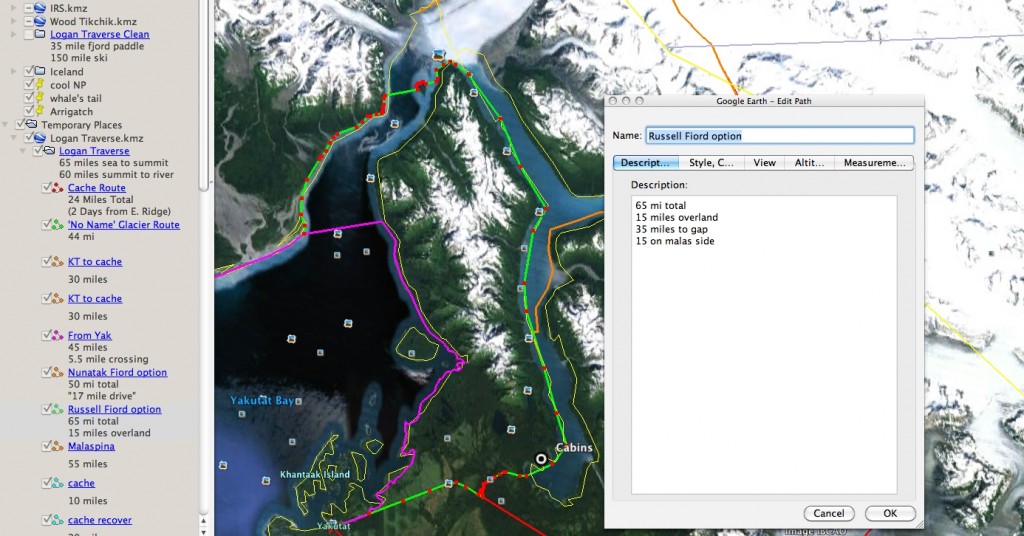Collapse the Temporary Places folder

pyautogui.click(x=8, y=125)
